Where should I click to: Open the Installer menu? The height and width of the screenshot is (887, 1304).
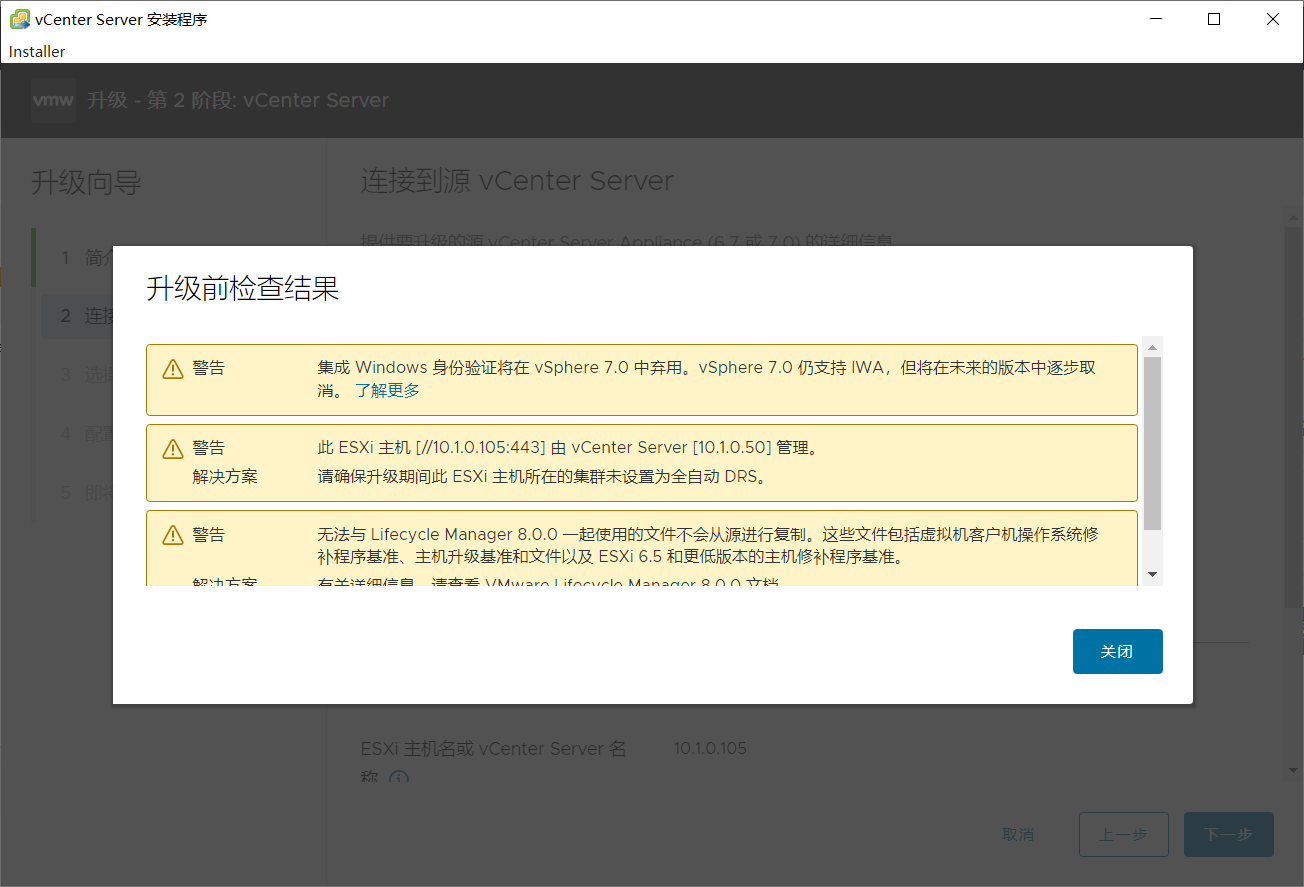[x=36, y=51]
